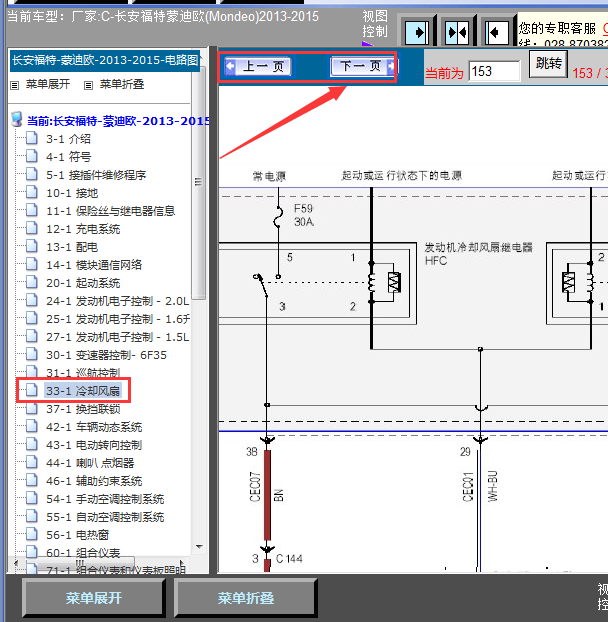
Task: Open tree item 5-1 接插件维修程序
Action: pos(96,175)
